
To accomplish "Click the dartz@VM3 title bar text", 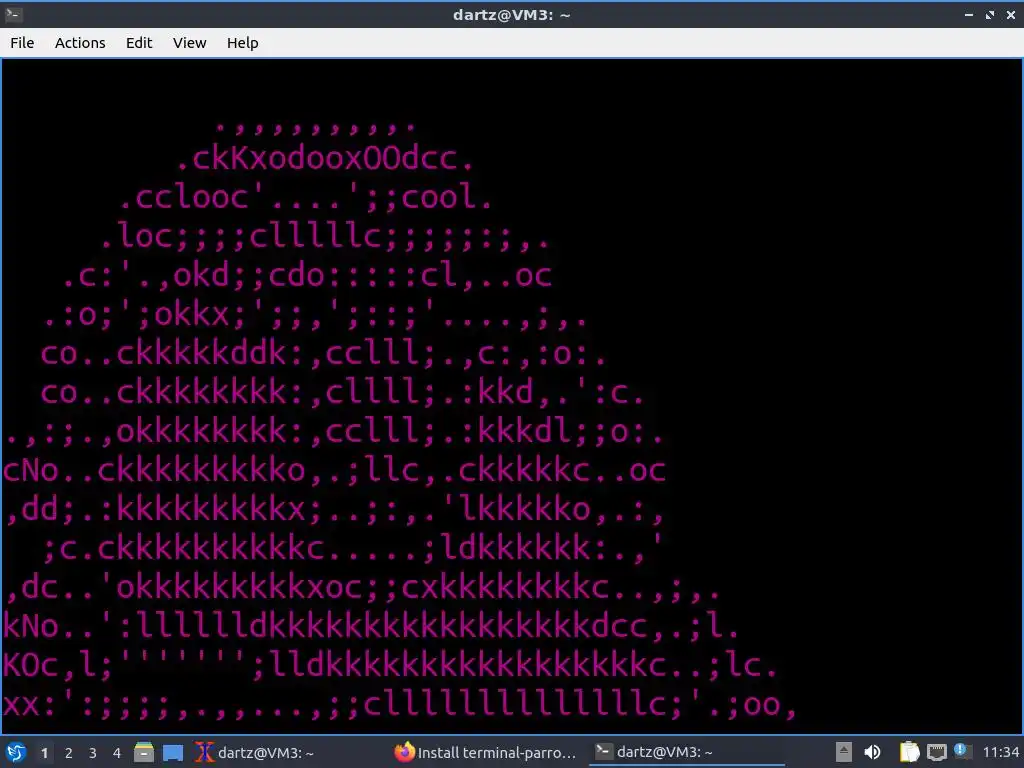I will 511,14.
